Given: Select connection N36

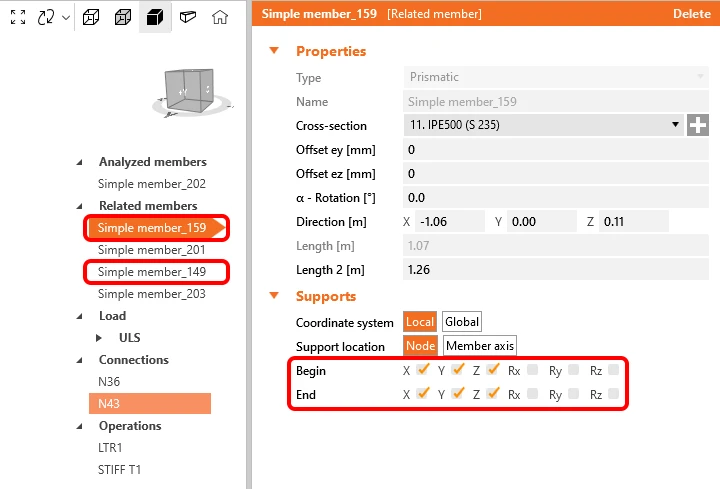Looking at the screenshot, I should point(109,382).
